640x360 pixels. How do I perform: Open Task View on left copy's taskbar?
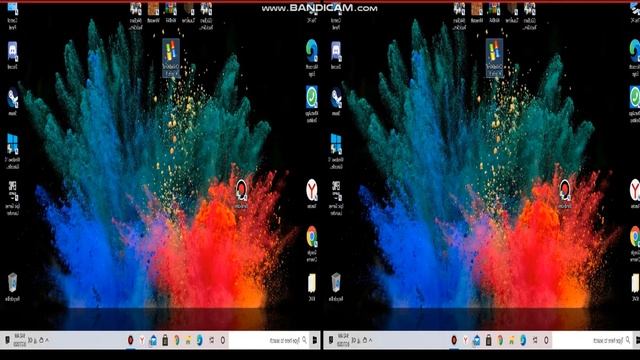point(211,340)
